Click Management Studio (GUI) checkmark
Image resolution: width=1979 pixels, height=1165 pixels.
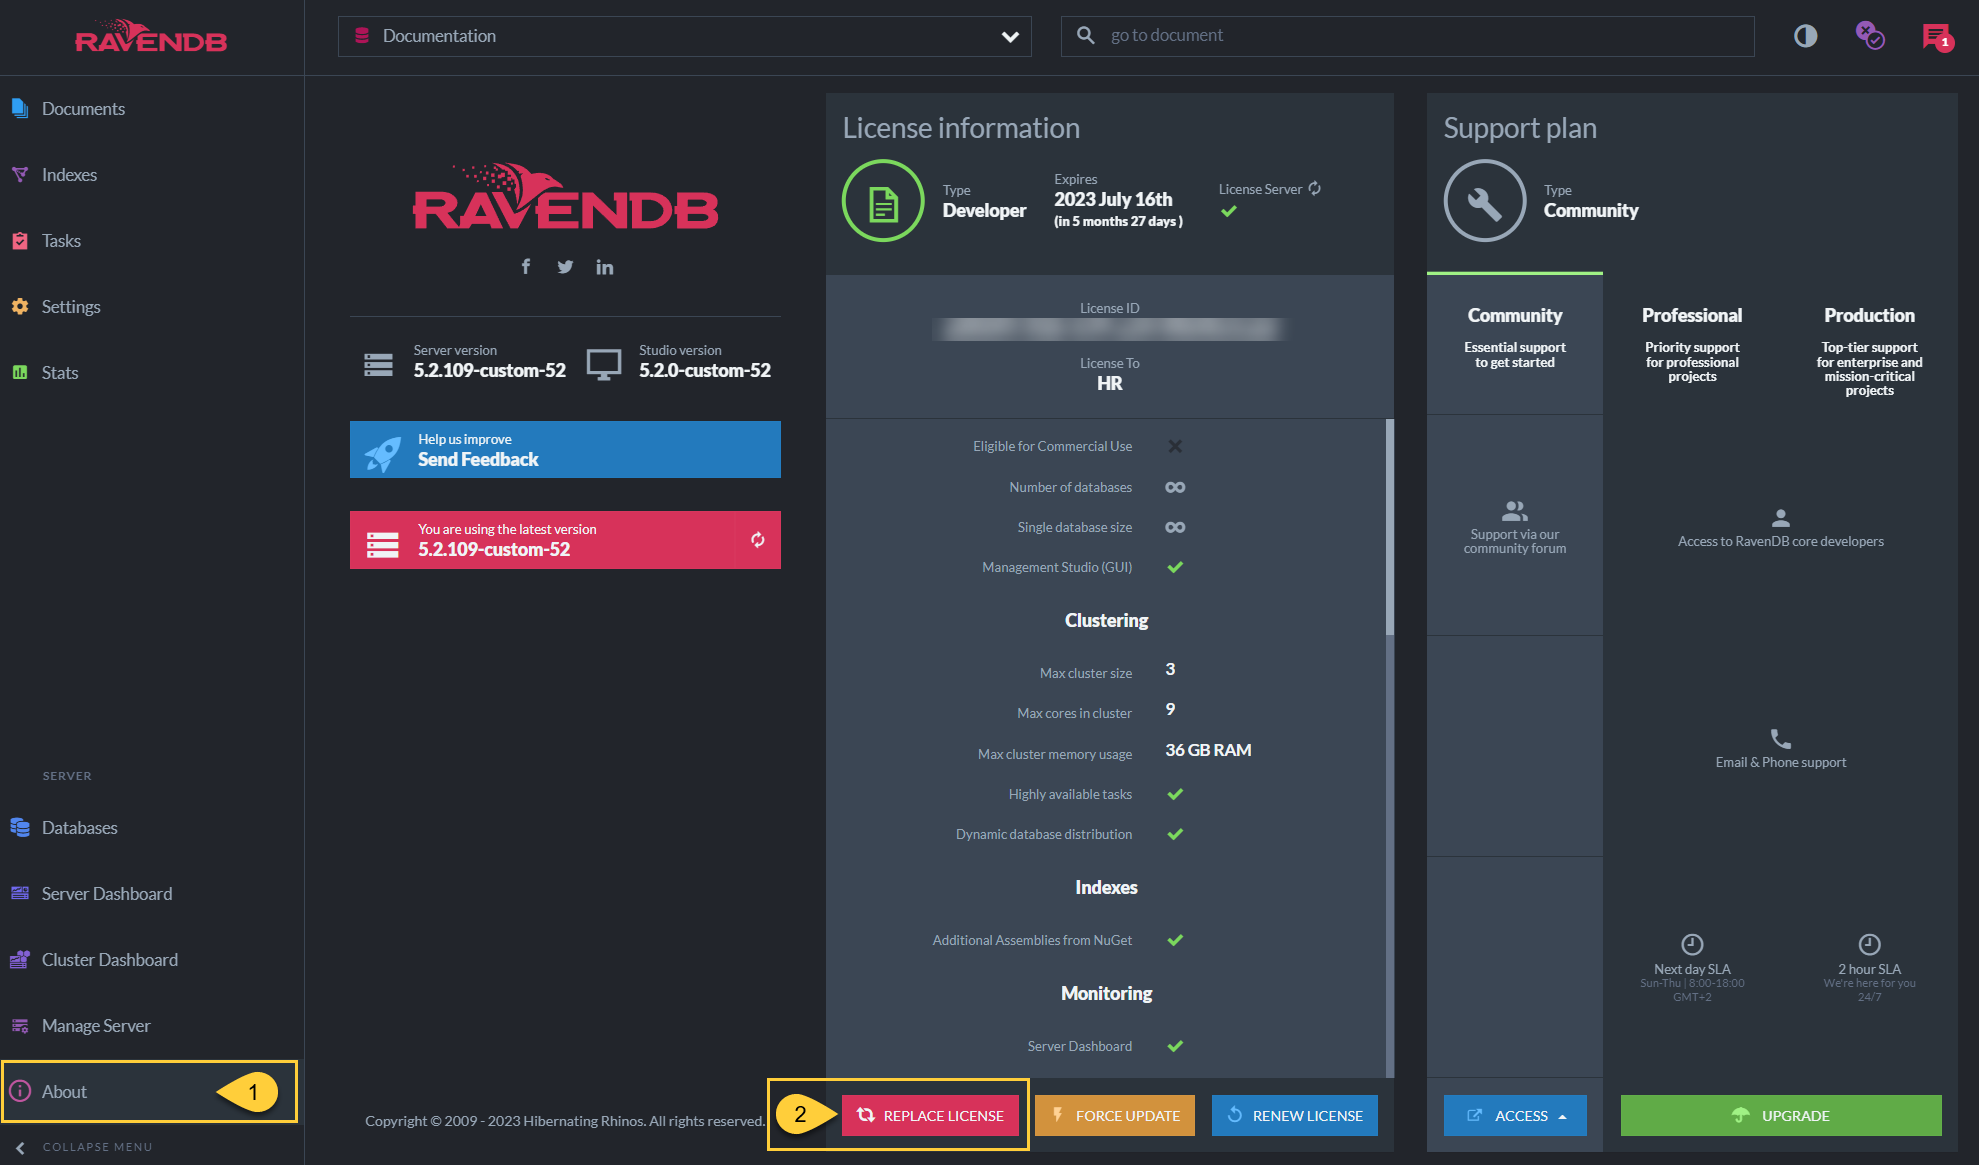(x=1175, y=567)
